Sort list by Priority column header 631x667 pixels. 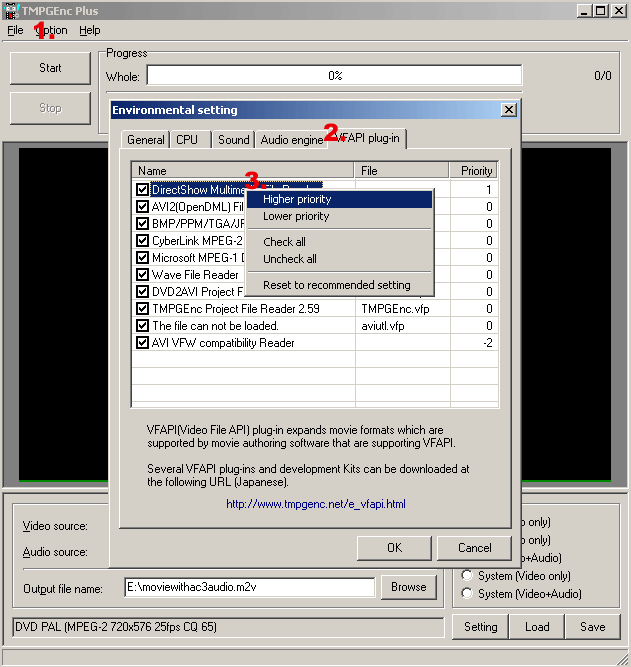click(x=476, y=171)
